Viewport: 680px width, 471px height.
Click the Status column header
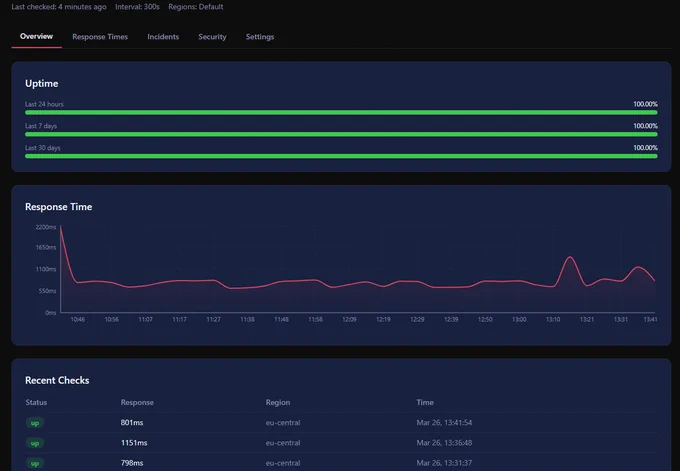36,402
